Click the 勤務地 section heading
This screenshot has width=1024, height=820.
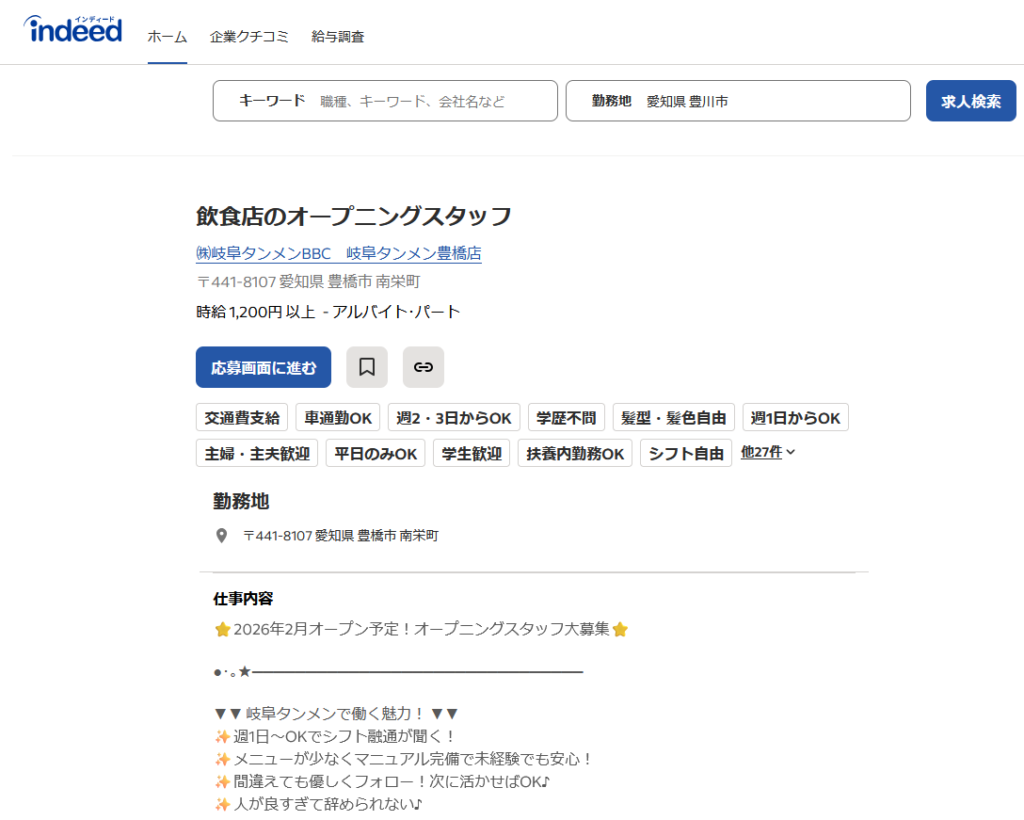(x=241, y=501)
